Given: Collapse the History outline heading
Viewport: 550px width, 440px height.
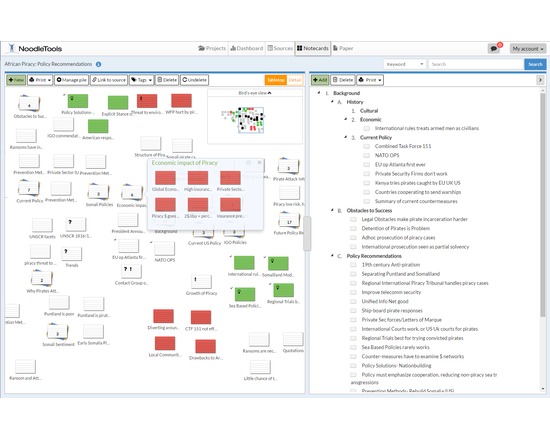Looking at the screenshot, I should click(x=332, y=101).
